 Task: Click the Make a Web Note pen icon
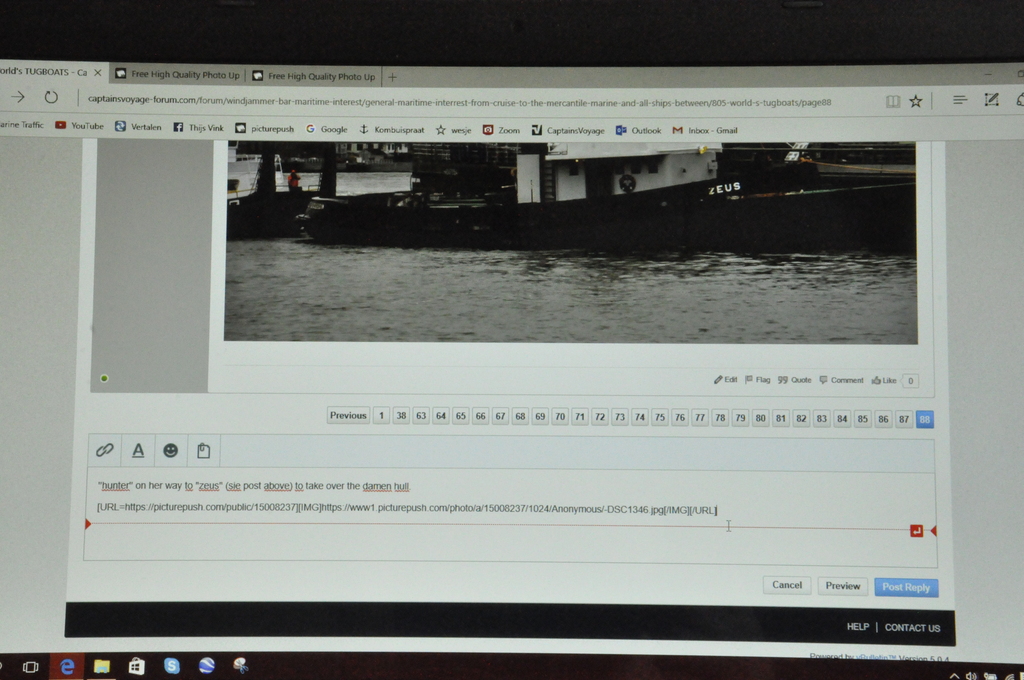(991, 99)
